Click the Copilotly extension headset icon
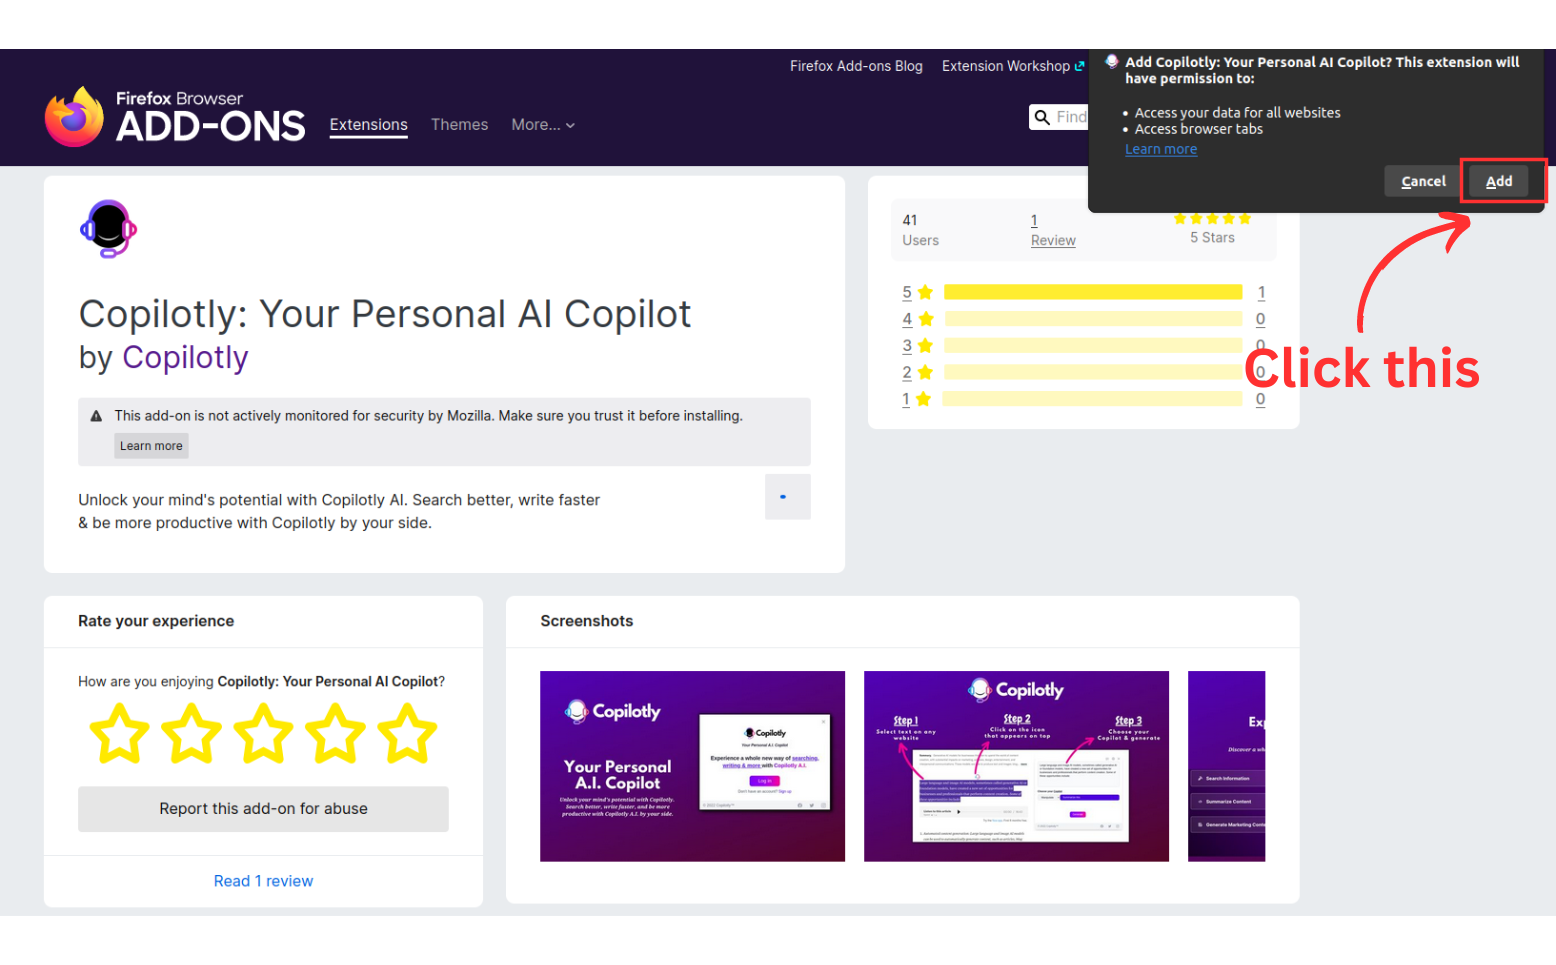The image size is (1556, 965). click(108, 229)
